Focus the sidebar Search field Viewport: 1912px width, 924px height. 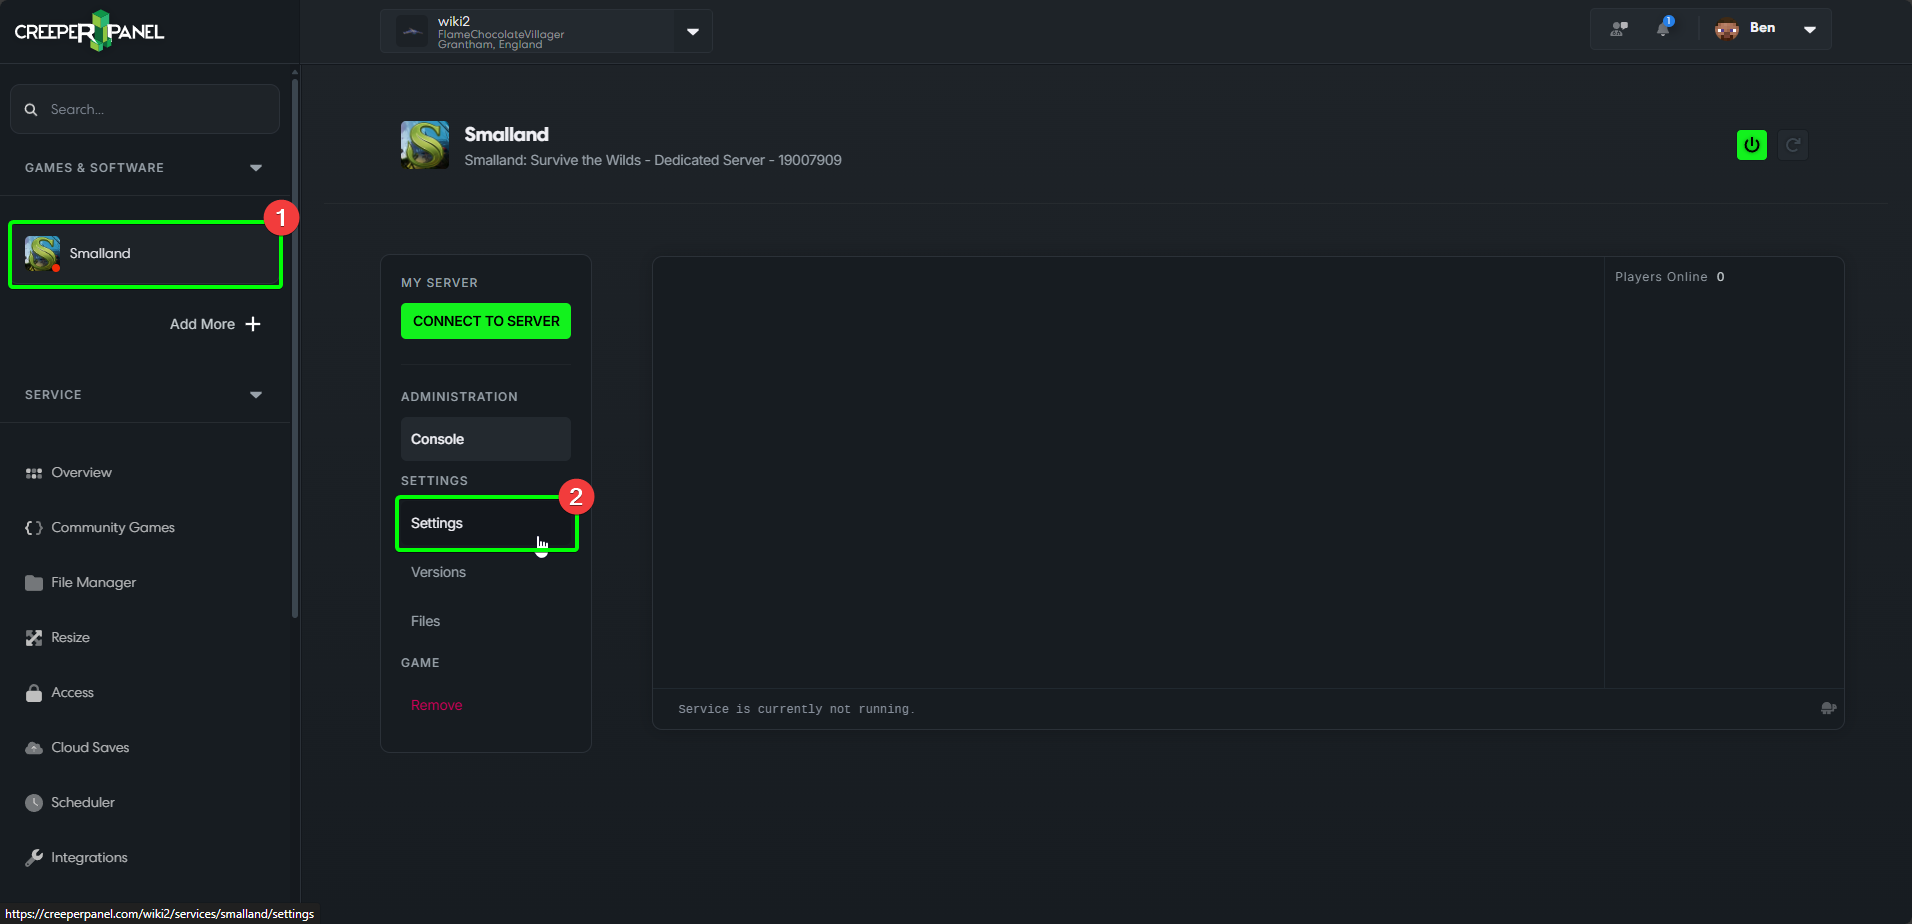point(145,109)
